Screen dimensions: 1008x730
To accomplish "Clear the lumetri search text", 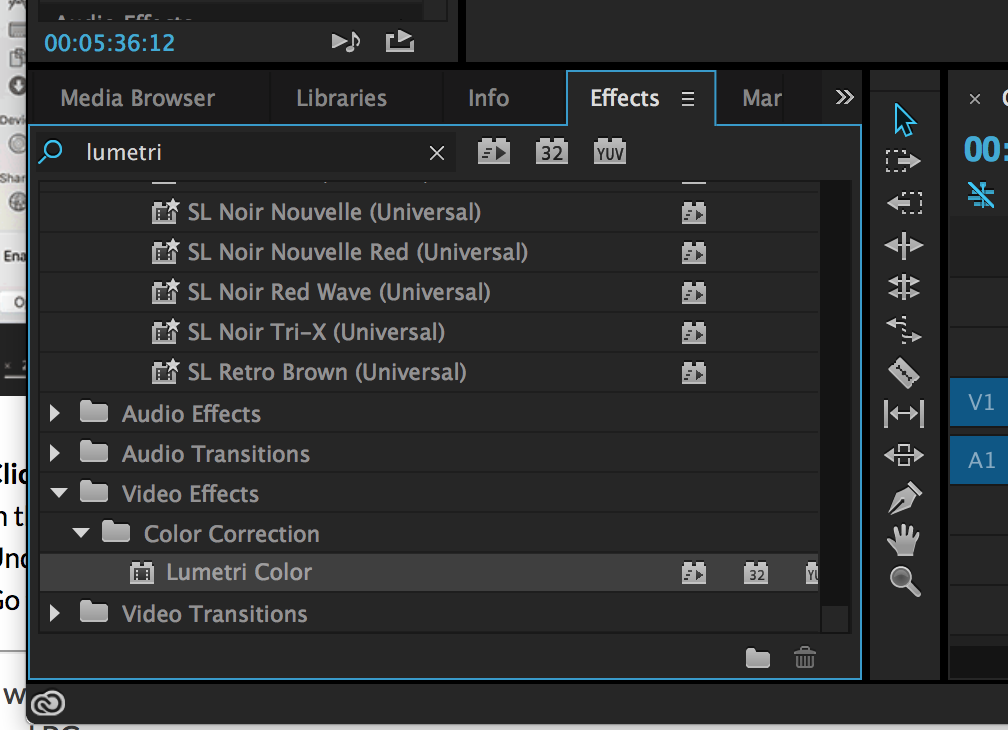I will coord(437,153).
